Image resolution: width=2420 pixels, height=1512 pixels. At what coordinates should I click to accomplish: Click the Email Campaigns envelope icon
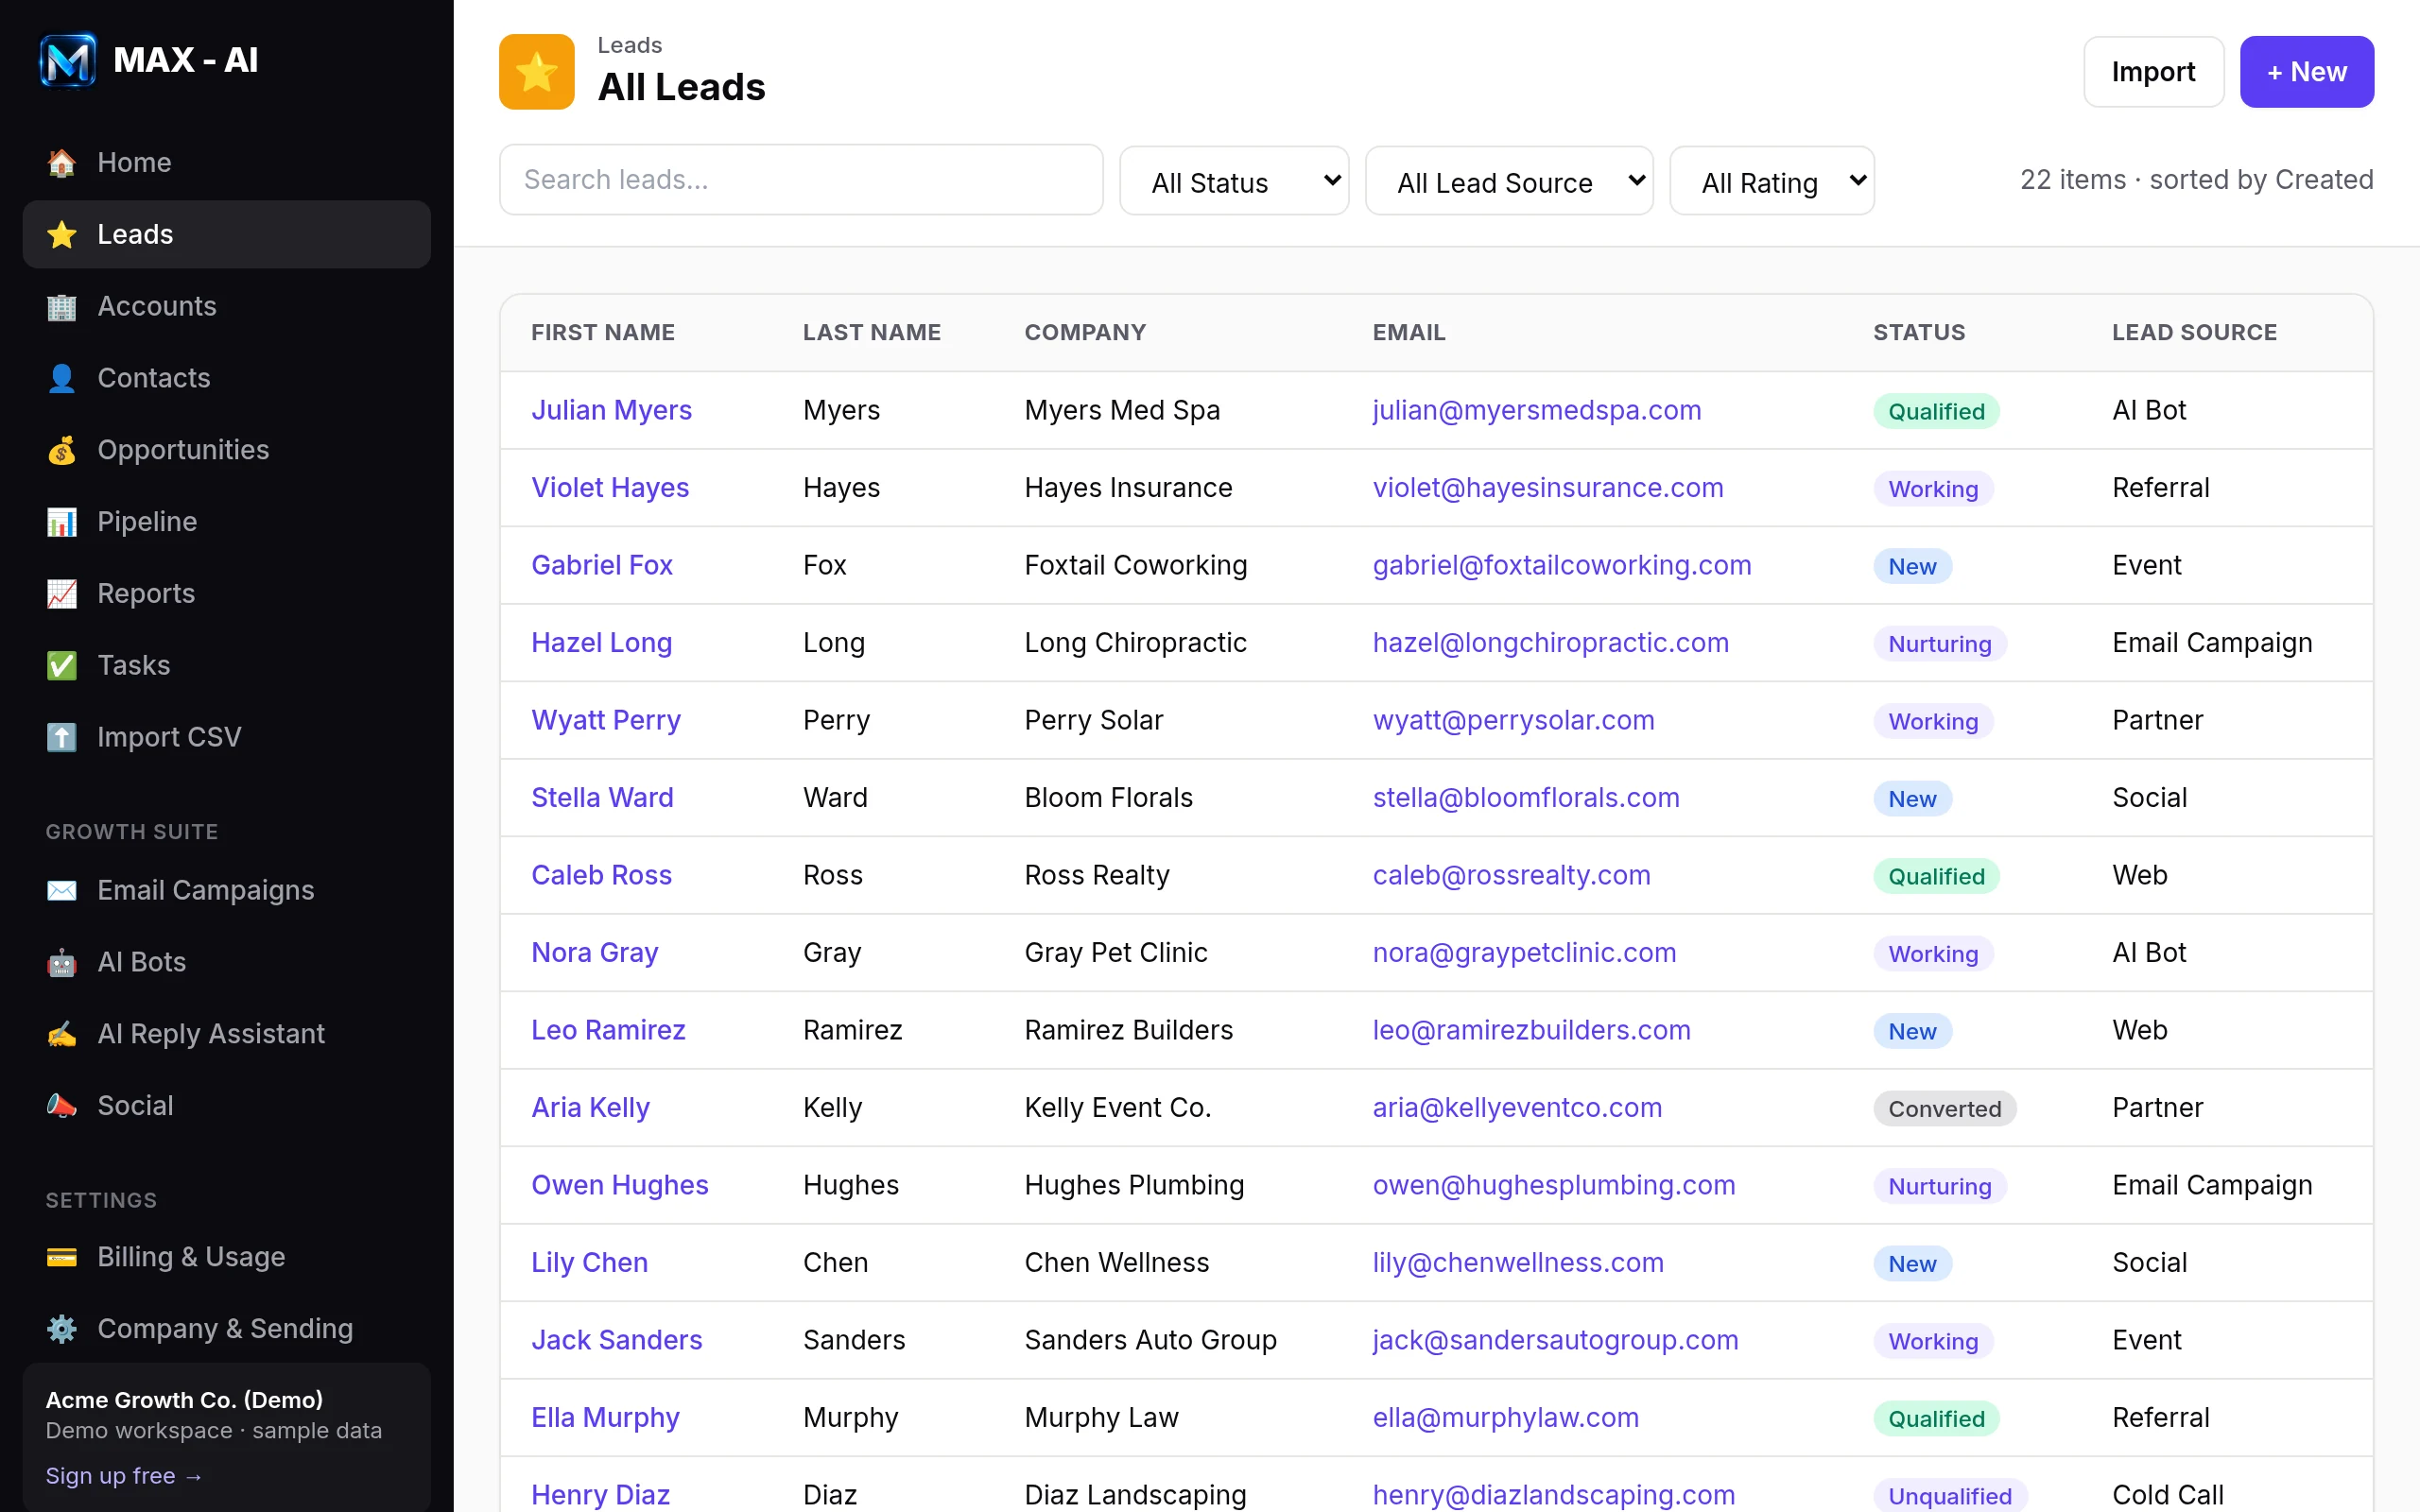pos(62,890)
